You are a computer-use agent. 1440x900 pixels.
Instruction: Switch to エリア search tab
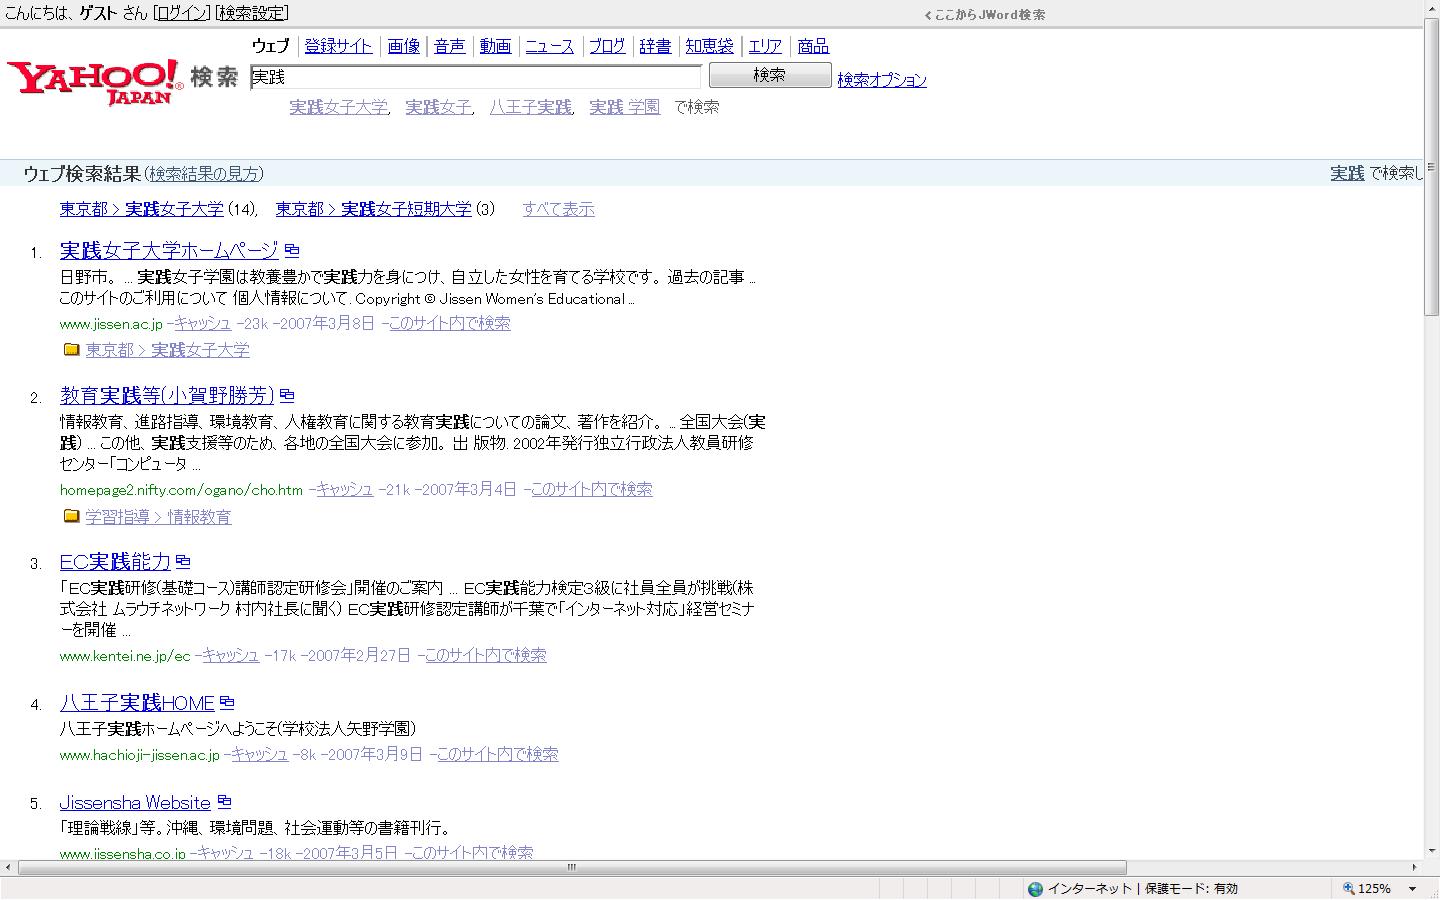[x=765, y=46]
